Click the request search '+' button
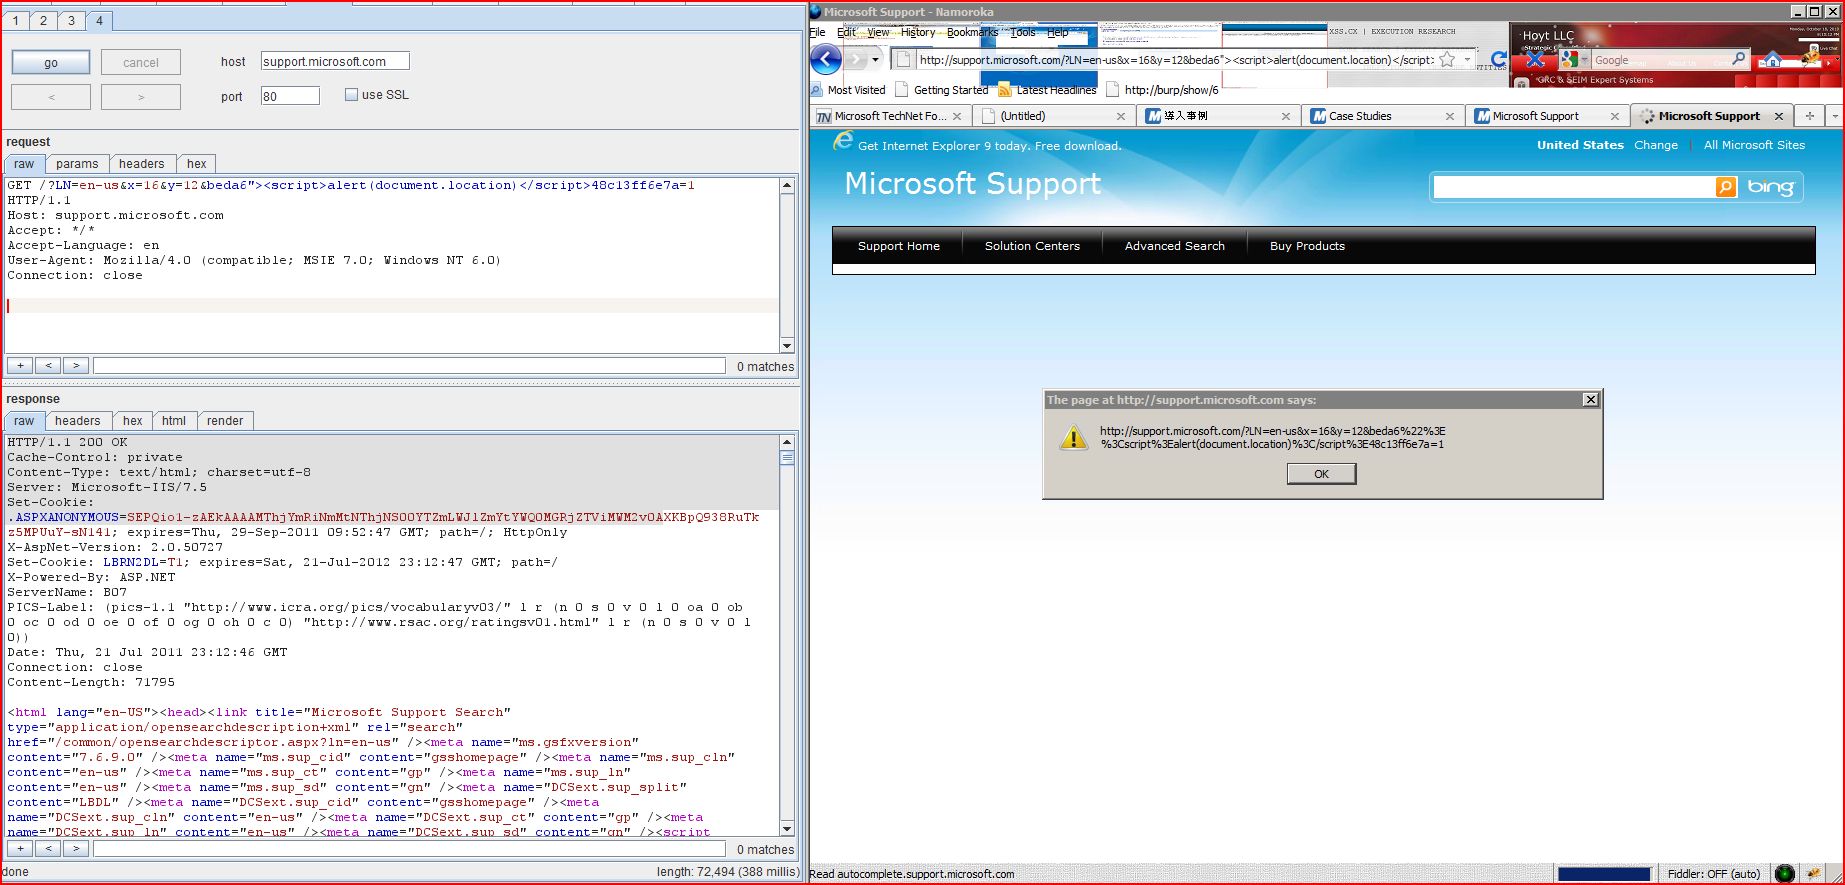The height and width of the screenshot is (885, 1845). coord(20,366)
